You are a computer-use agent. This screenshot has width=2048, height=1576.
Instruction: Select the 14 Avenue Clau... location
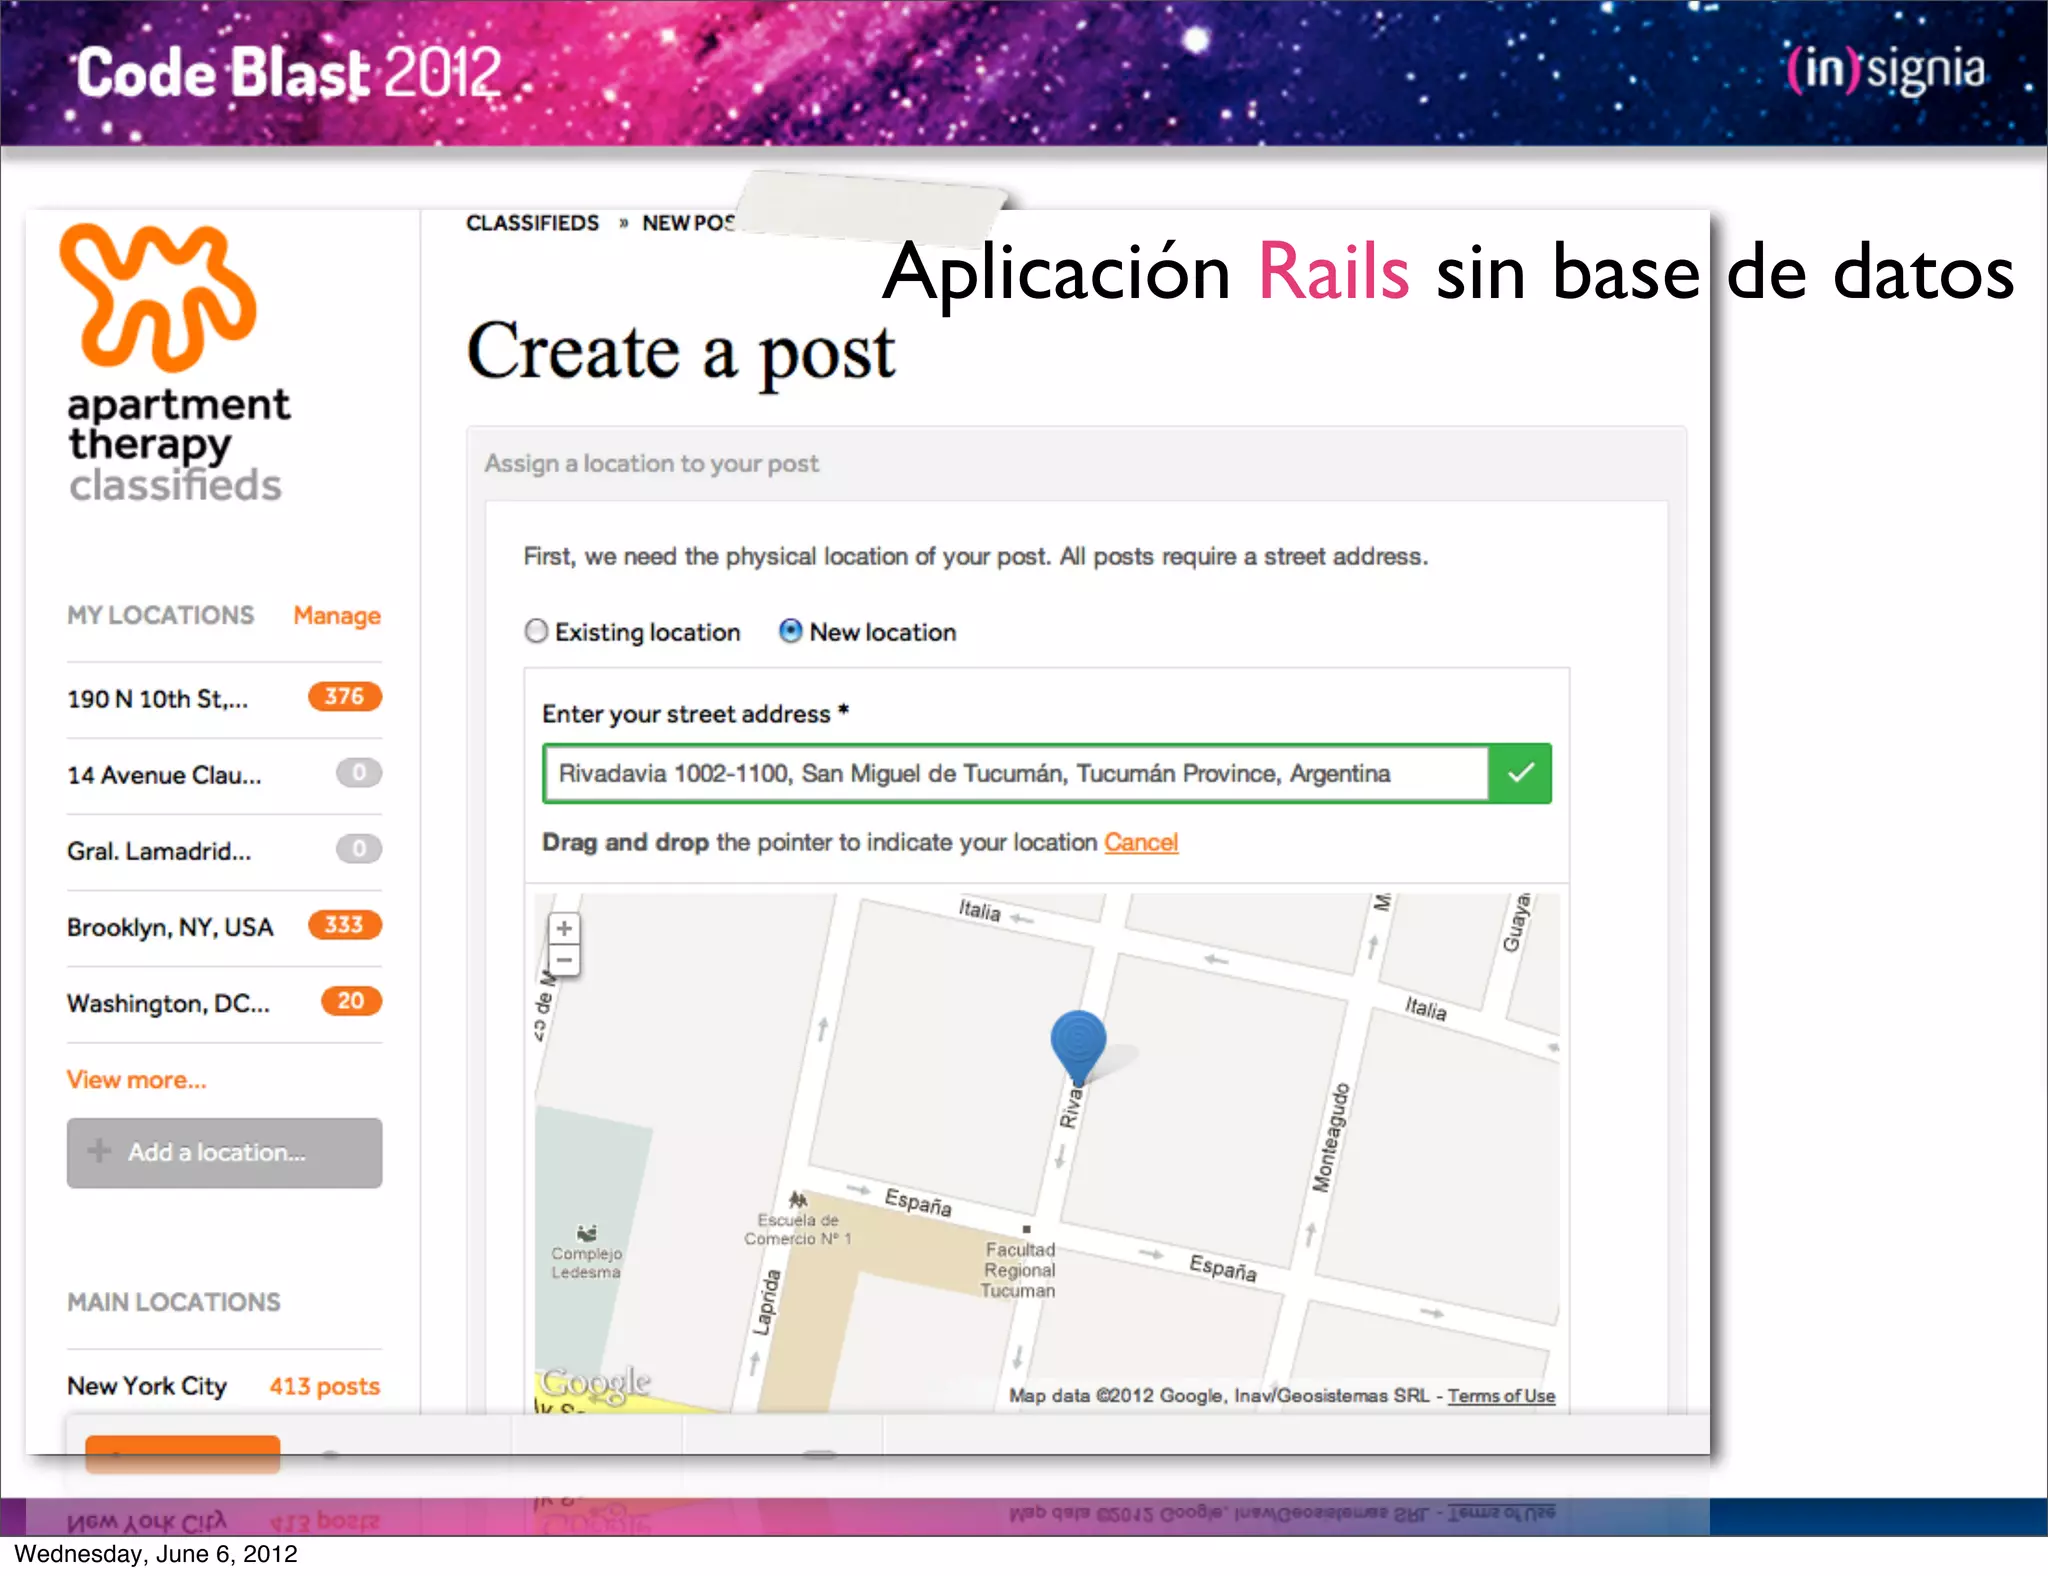point(164,775)
